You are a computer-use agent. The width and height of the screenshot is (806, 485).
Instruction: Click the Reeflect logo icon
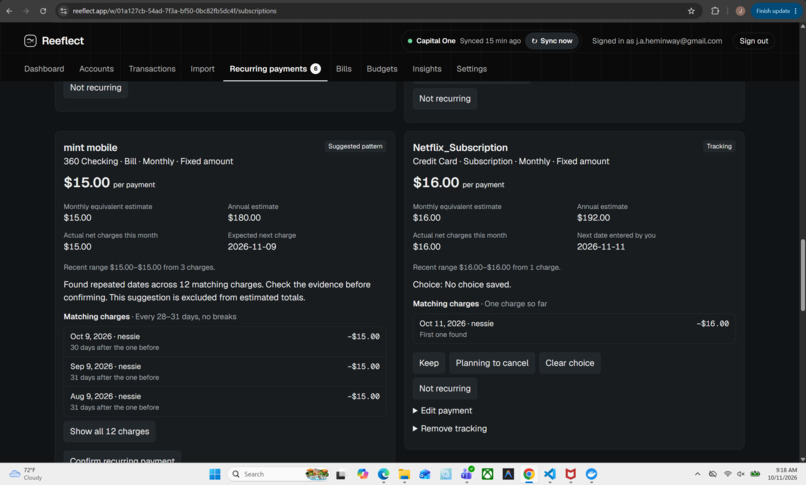point(30,41)
